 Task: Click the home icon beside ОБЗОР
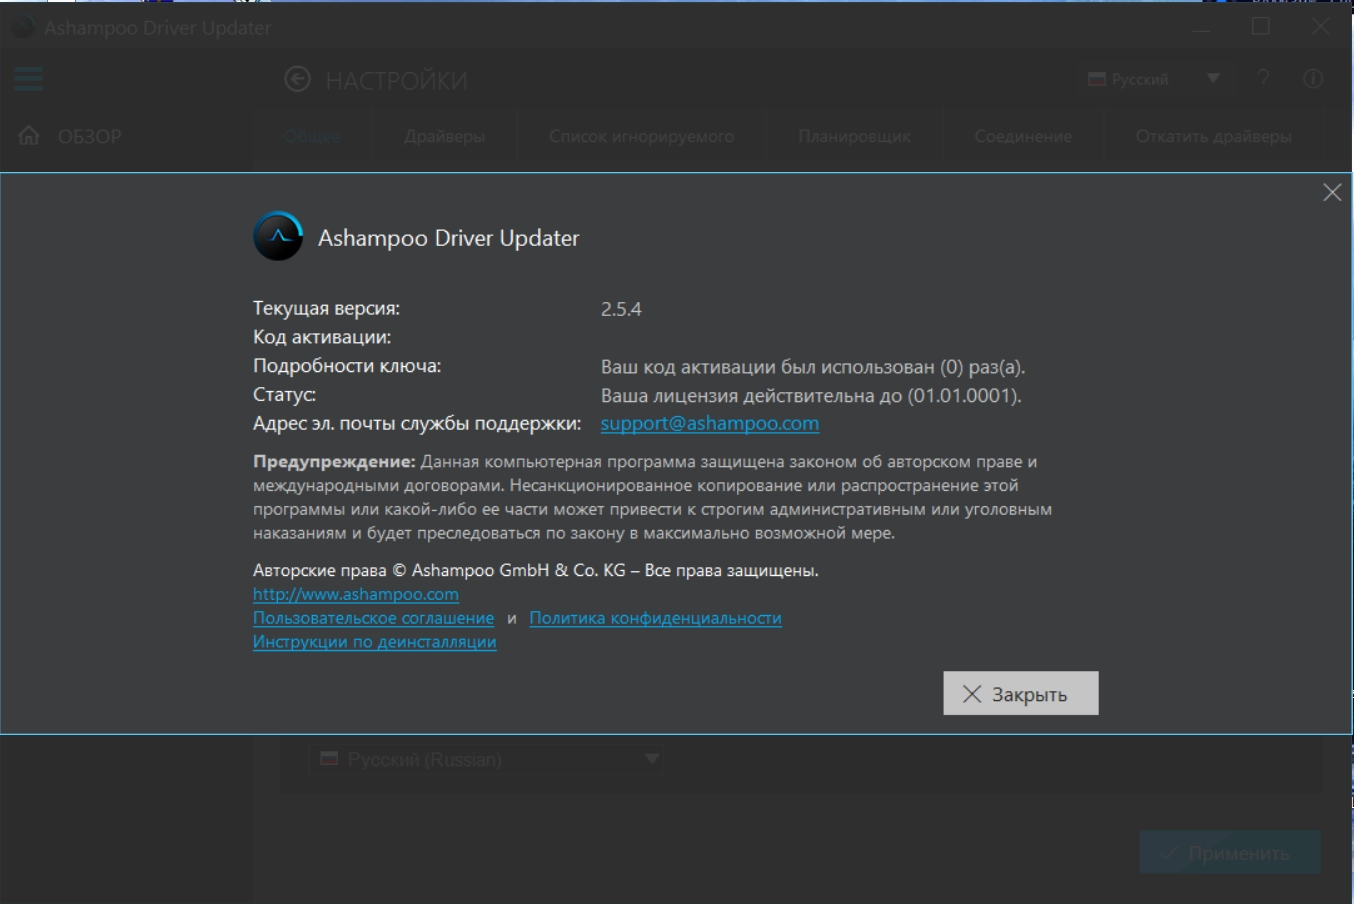(29, 135)
